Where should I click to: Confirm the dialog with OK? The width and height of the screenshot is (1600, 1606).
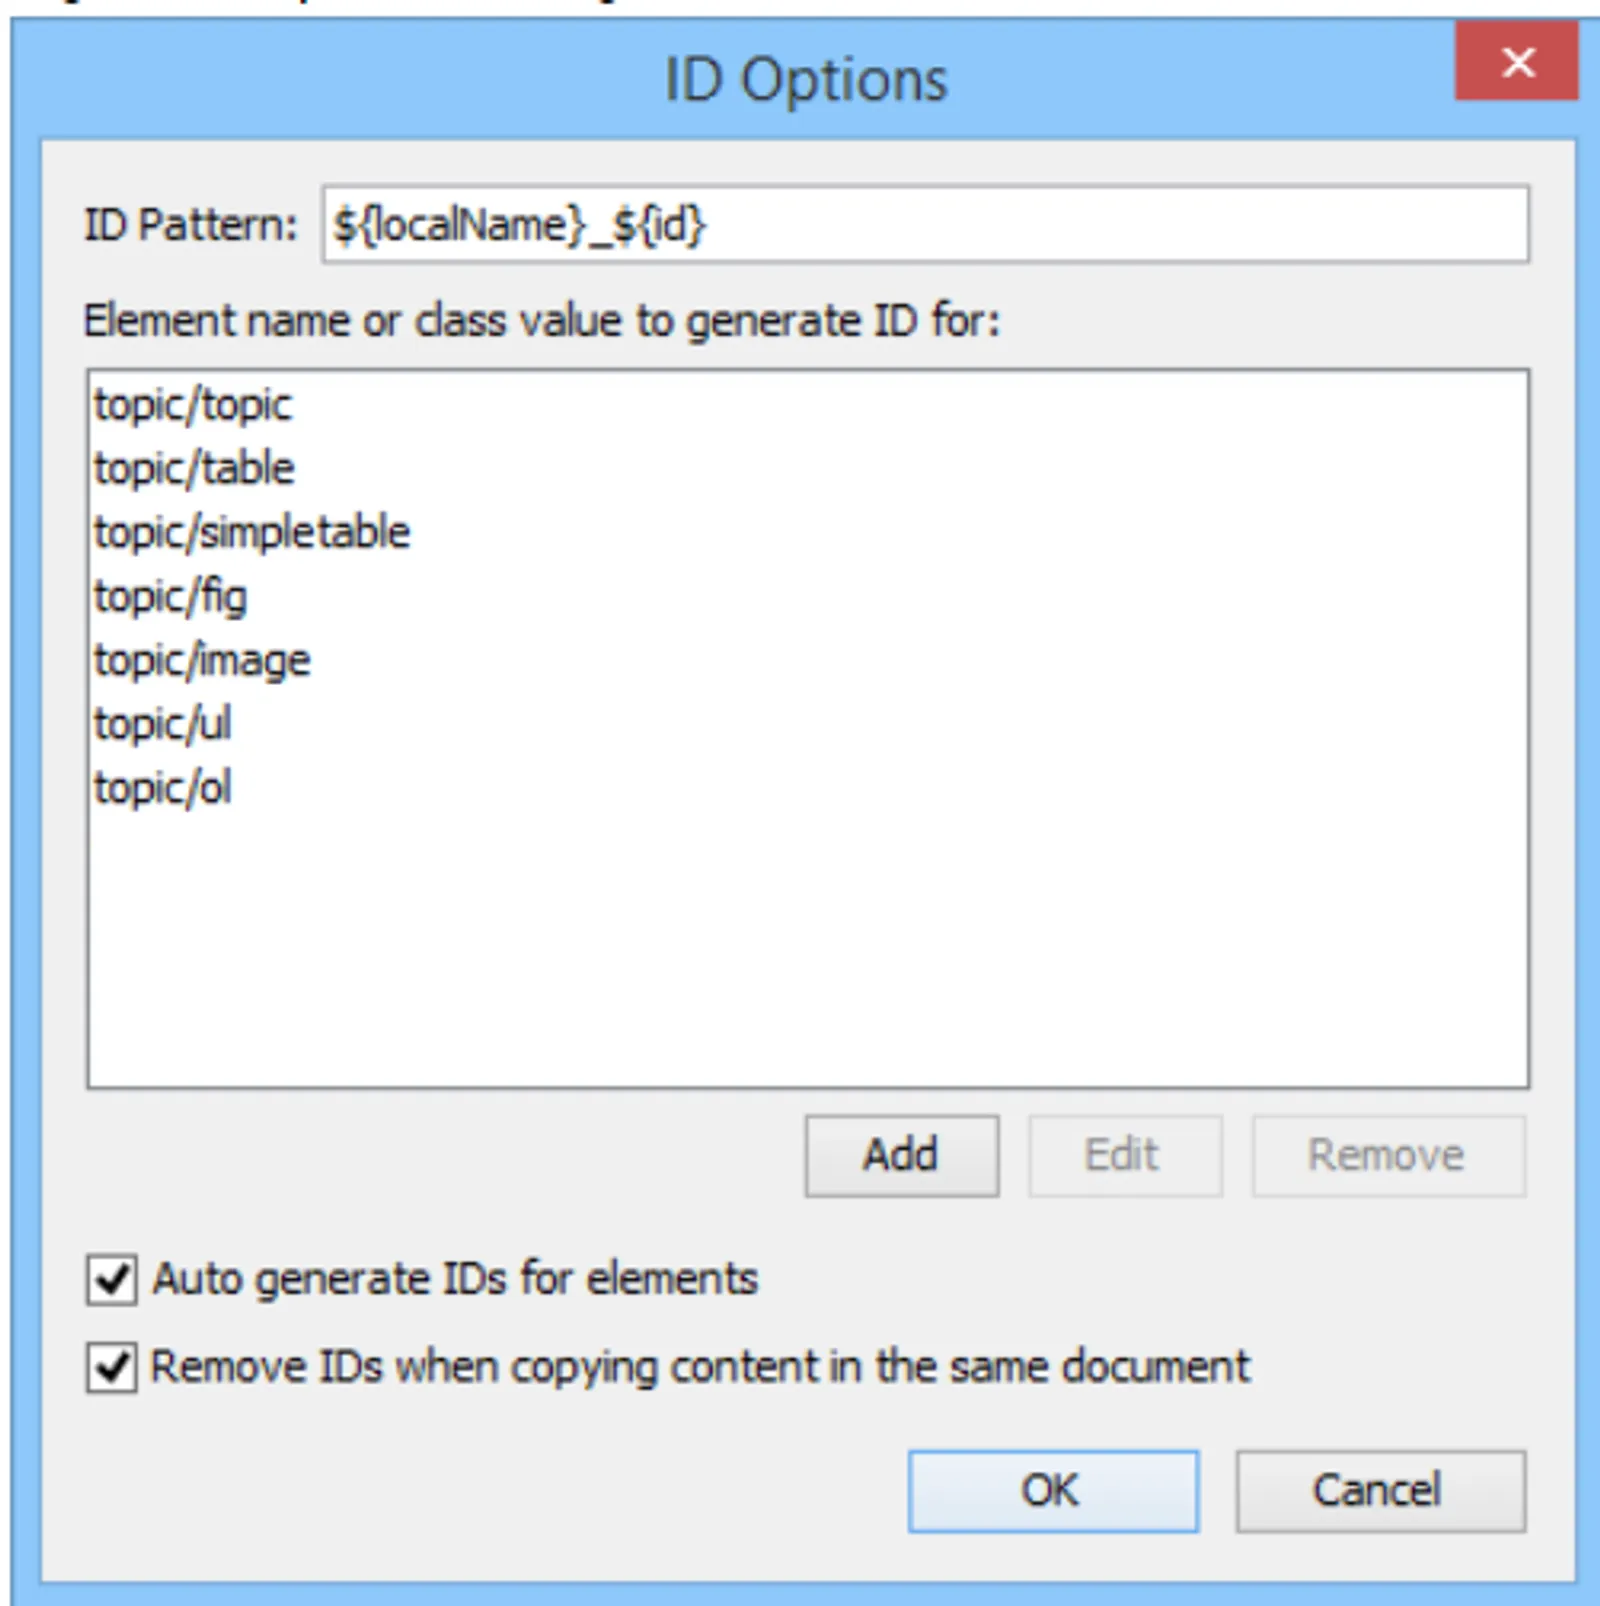[1052, 1491]
